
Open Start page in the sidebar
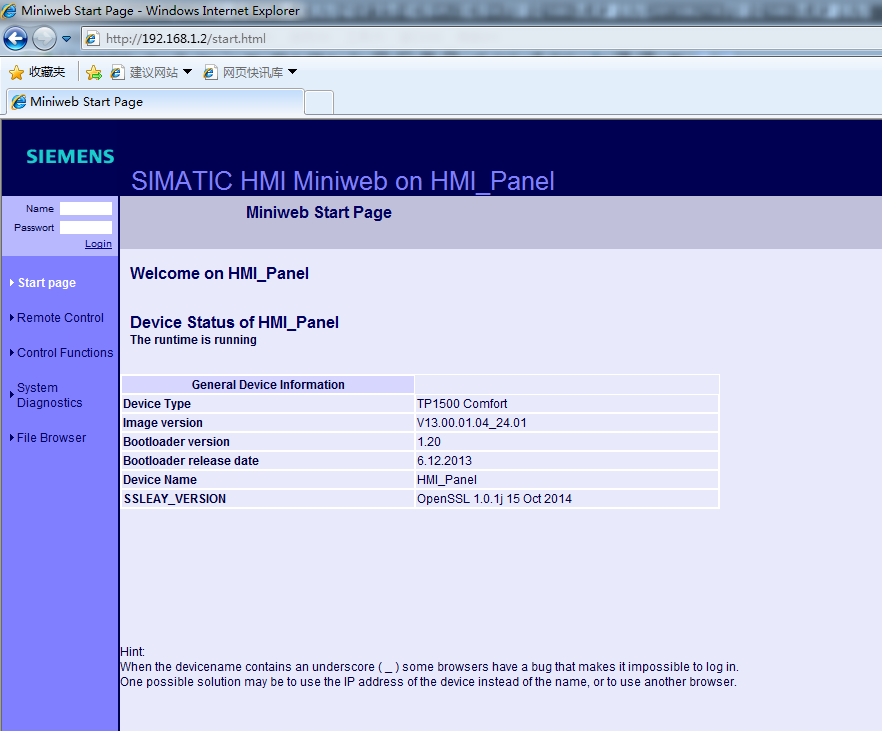pyautogui.click(x=47, y=283)
